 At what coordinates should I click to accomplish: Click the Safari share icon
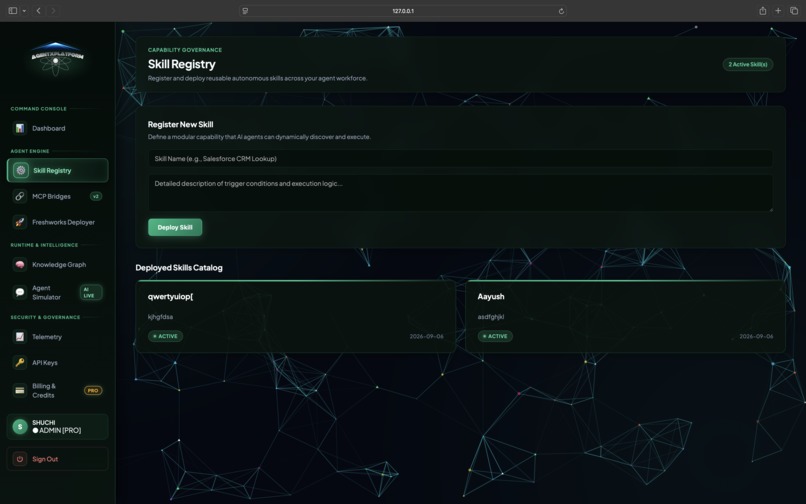763,10
